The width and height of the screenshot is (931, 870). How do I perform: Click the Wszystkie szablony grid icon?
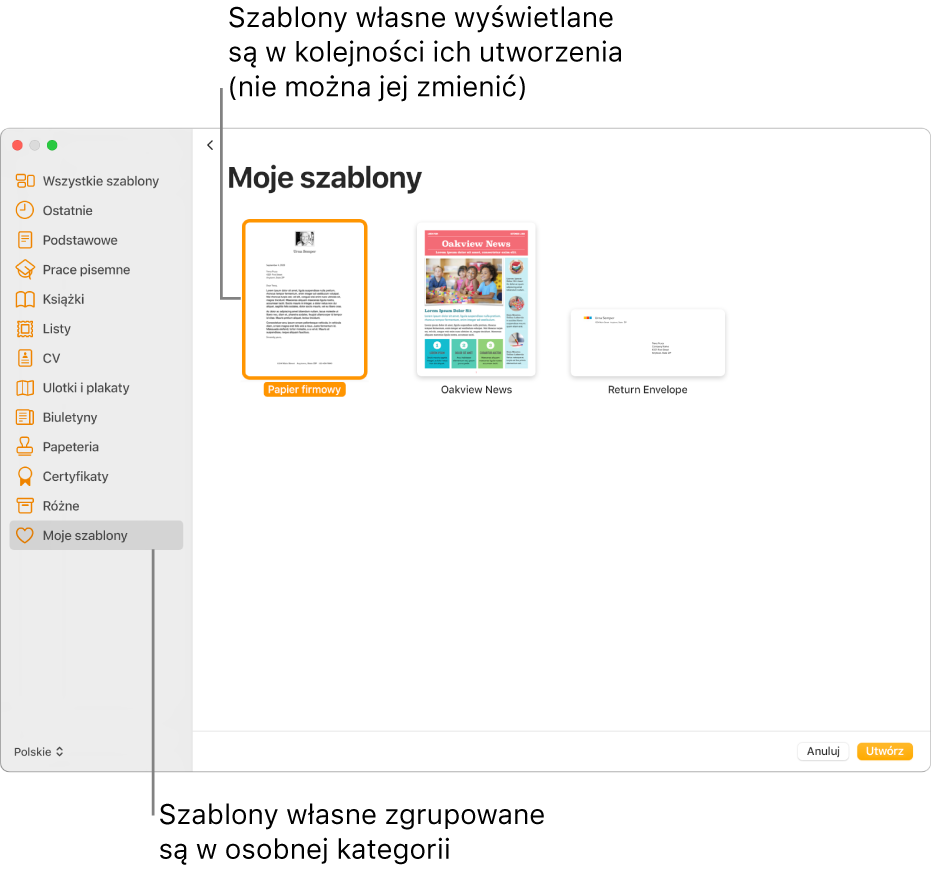click(25, 181)
